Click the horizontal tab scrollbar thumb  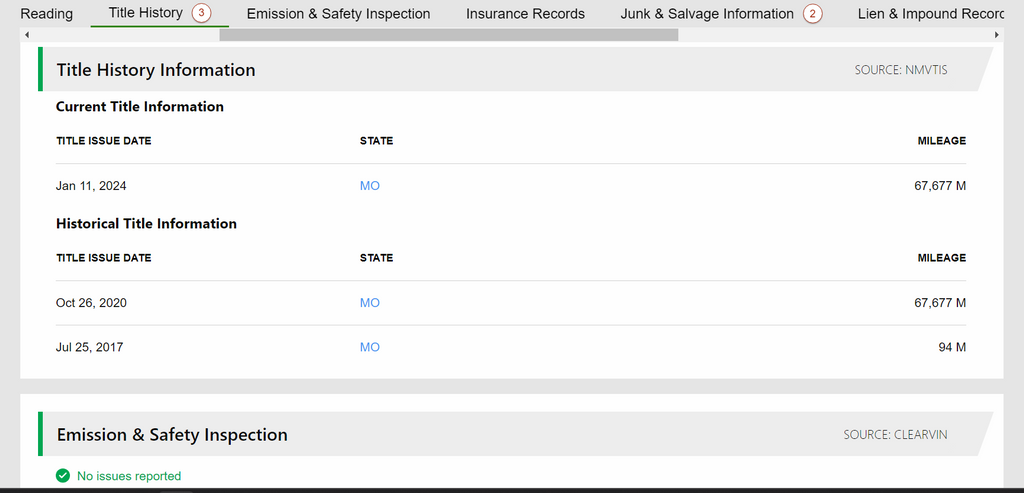point(448,35)
